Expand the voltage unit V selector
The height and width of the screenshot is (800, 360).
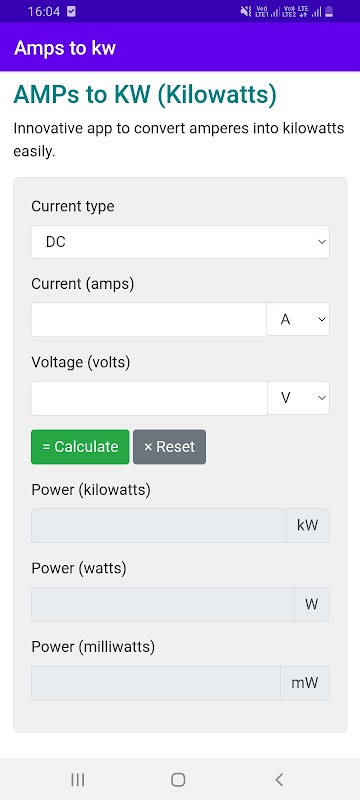click(298, 398)
